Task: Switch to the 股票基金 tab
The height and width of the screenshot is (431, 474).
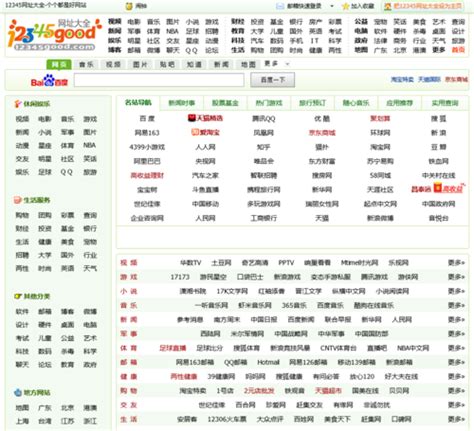Action: pos(225,103)
